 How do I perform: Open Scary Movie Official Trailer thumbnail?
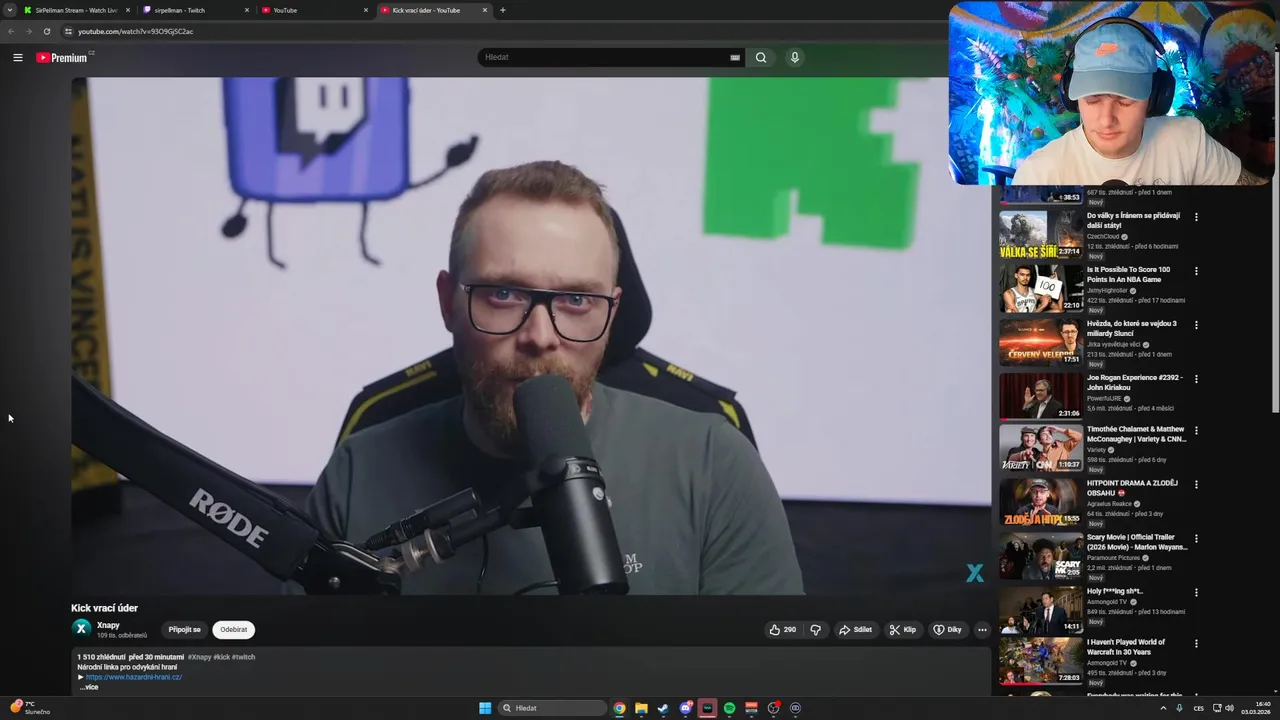[1040, 556]
